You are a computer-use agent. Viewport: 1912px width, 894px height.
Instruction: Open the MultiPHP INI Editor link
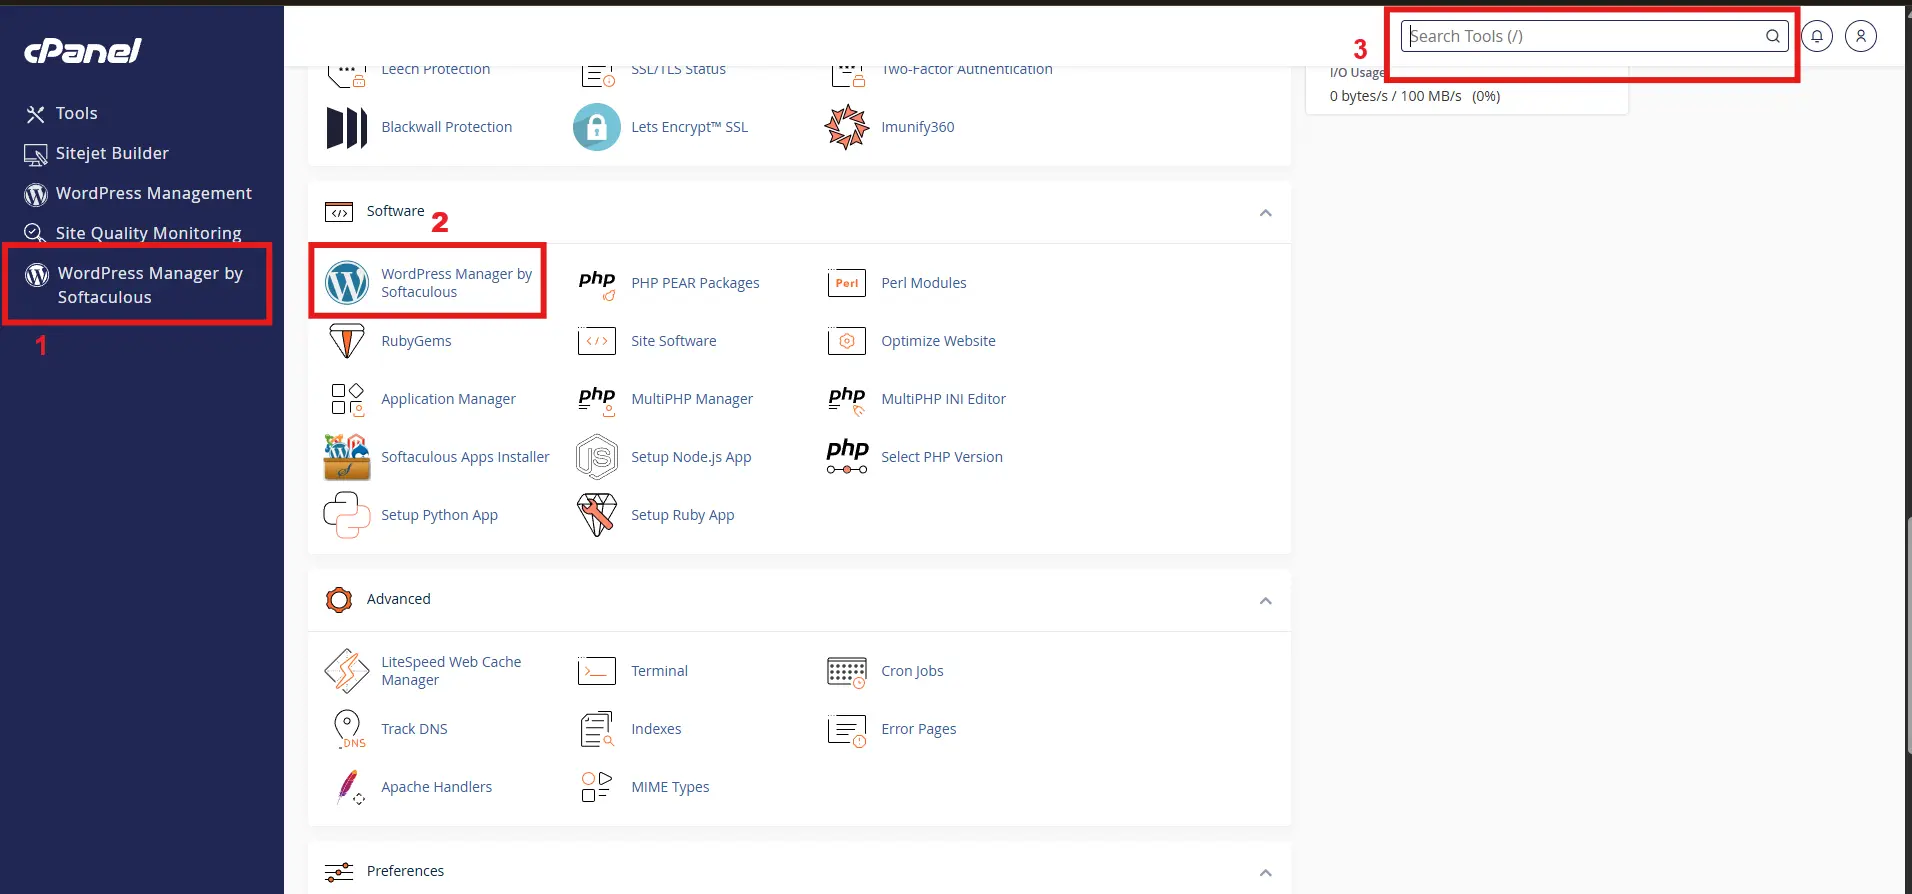(x=943, y=399)
